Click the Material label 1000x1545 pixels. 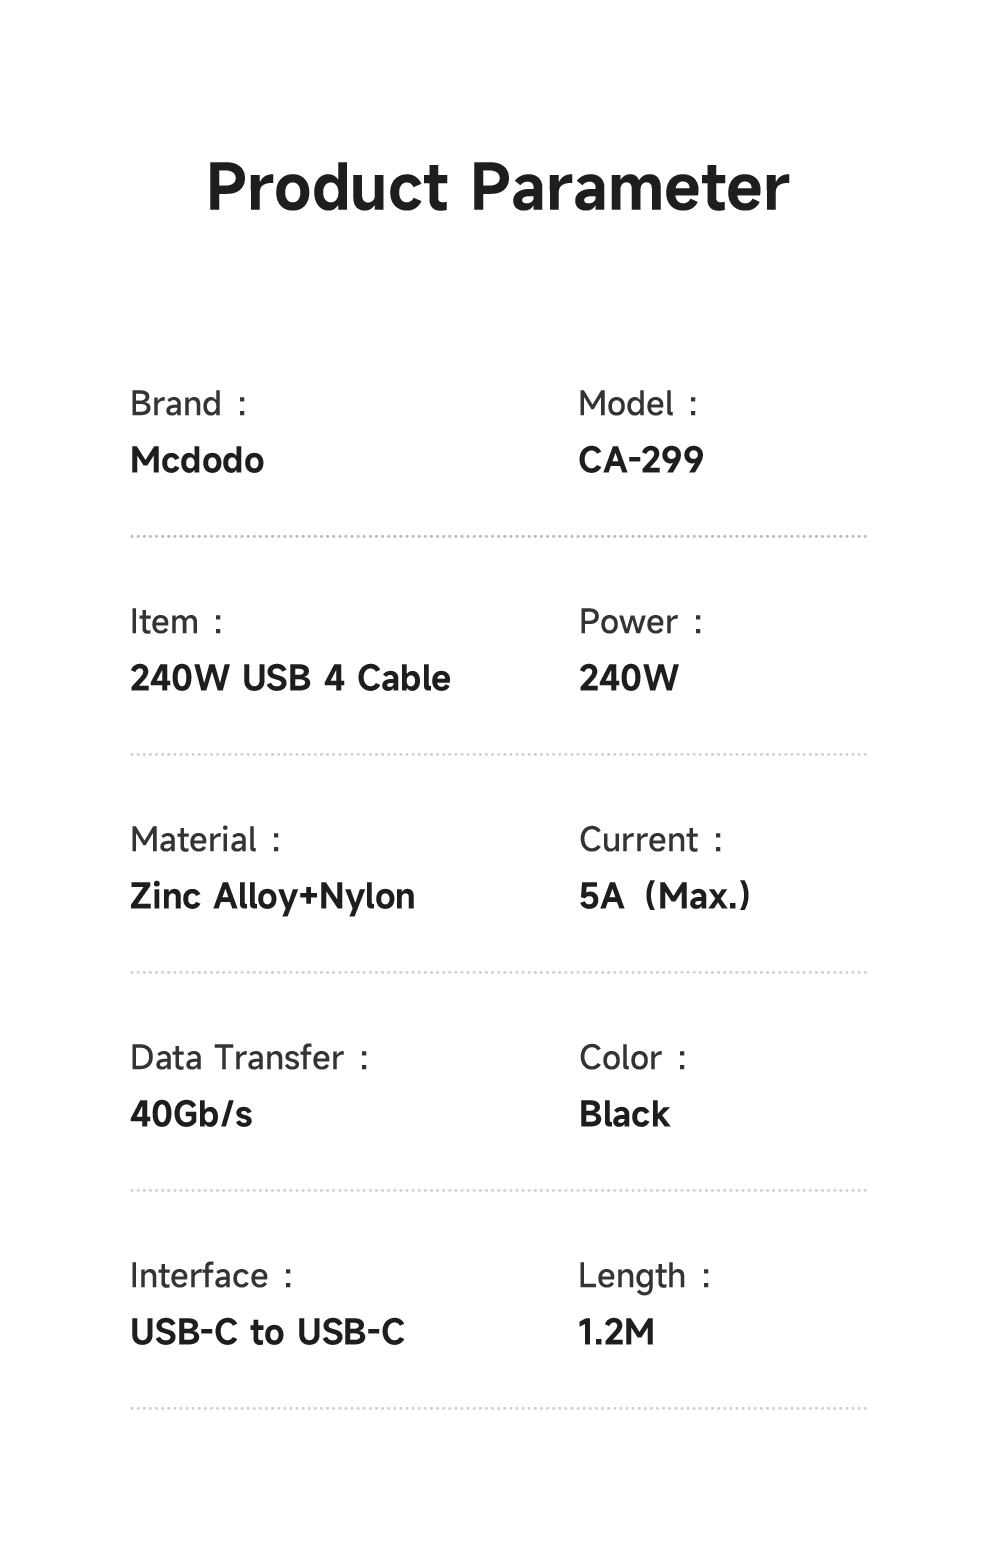point(194,840)
